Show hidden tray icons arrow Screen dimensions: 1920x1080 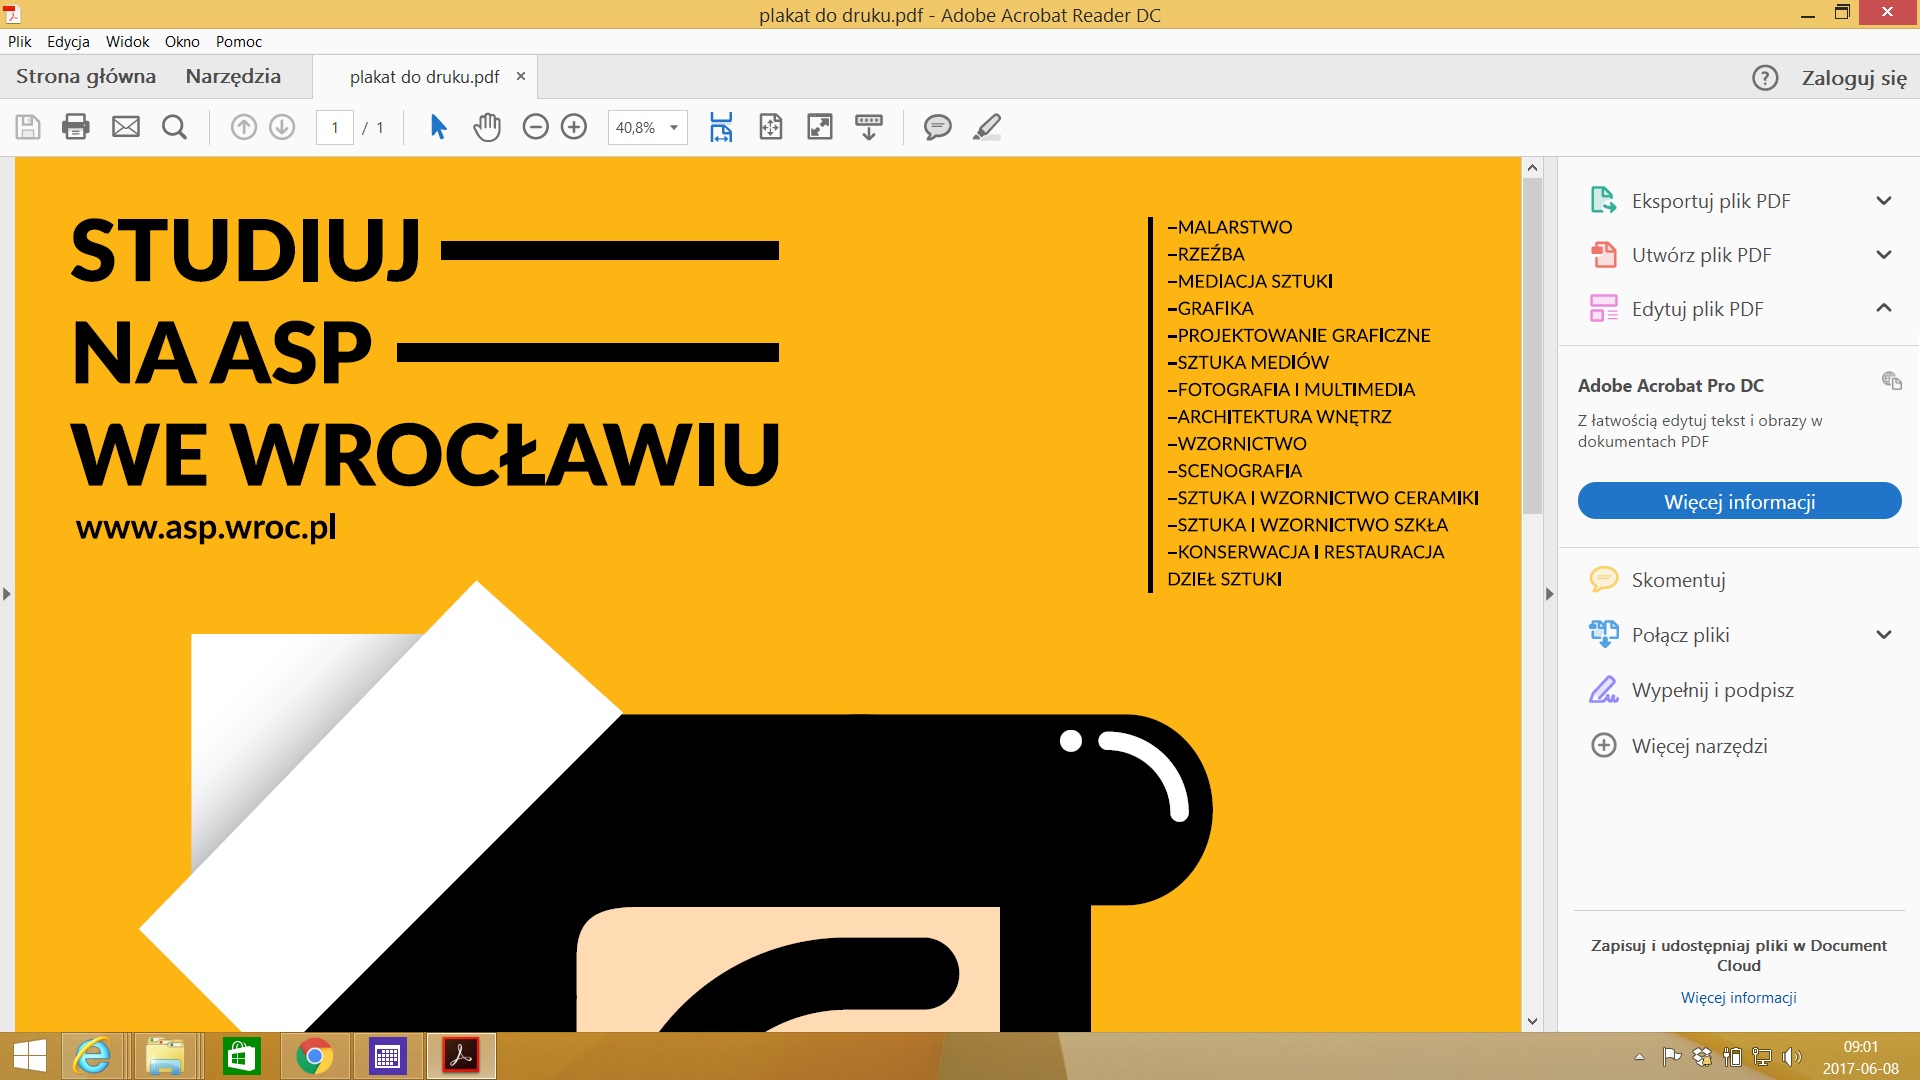1639,1057
